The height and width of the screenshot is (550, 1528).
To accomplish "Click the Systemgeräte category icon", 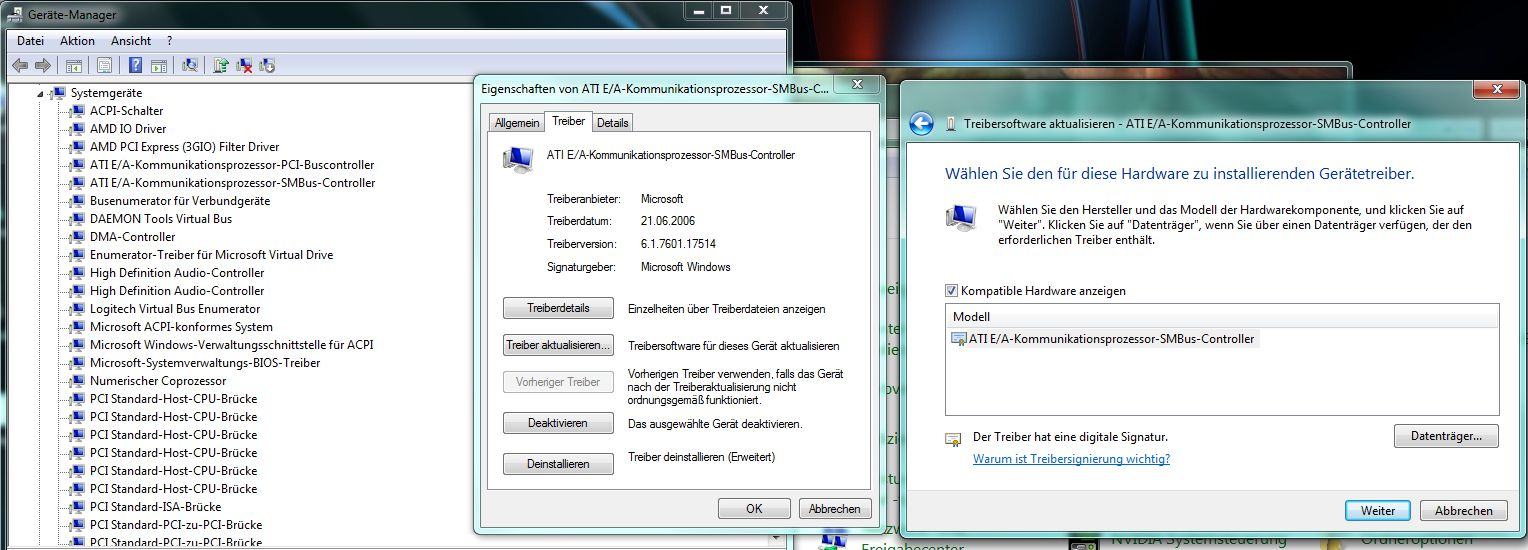I will click(x=57, y=93).
